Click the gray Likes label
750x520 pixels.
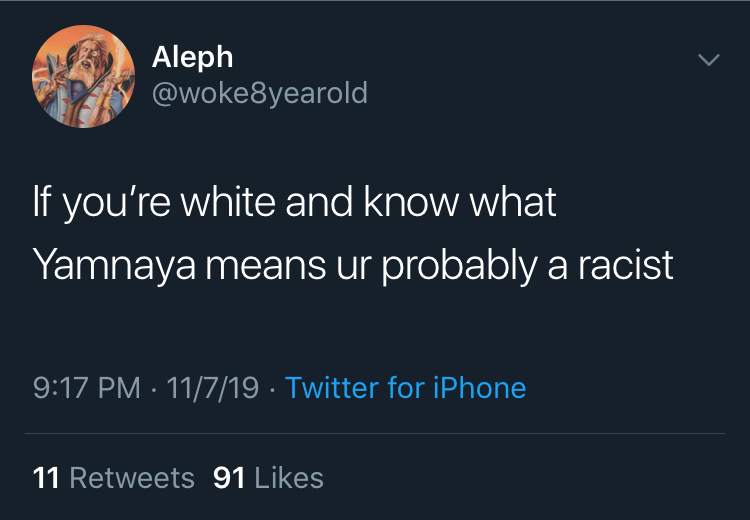(289, 478)
